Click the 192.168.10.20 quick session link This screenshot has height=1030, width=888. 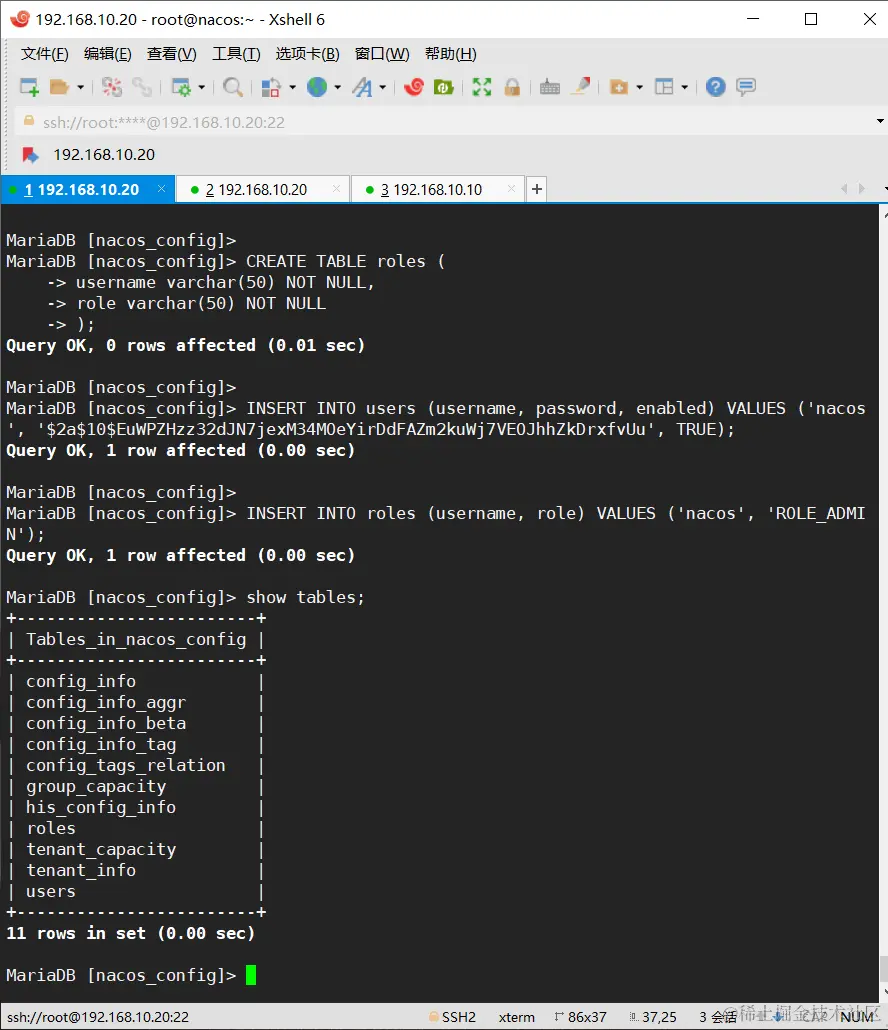click(104, 155)
